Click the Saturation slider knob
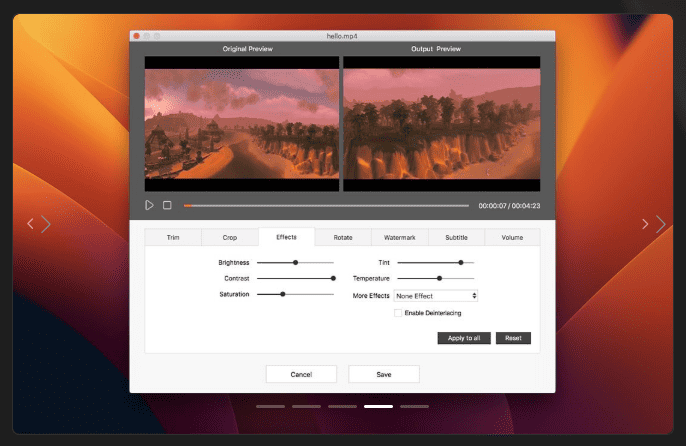This screenshot has height=446, width=686. pyautogui.click(x=283, y=294)
